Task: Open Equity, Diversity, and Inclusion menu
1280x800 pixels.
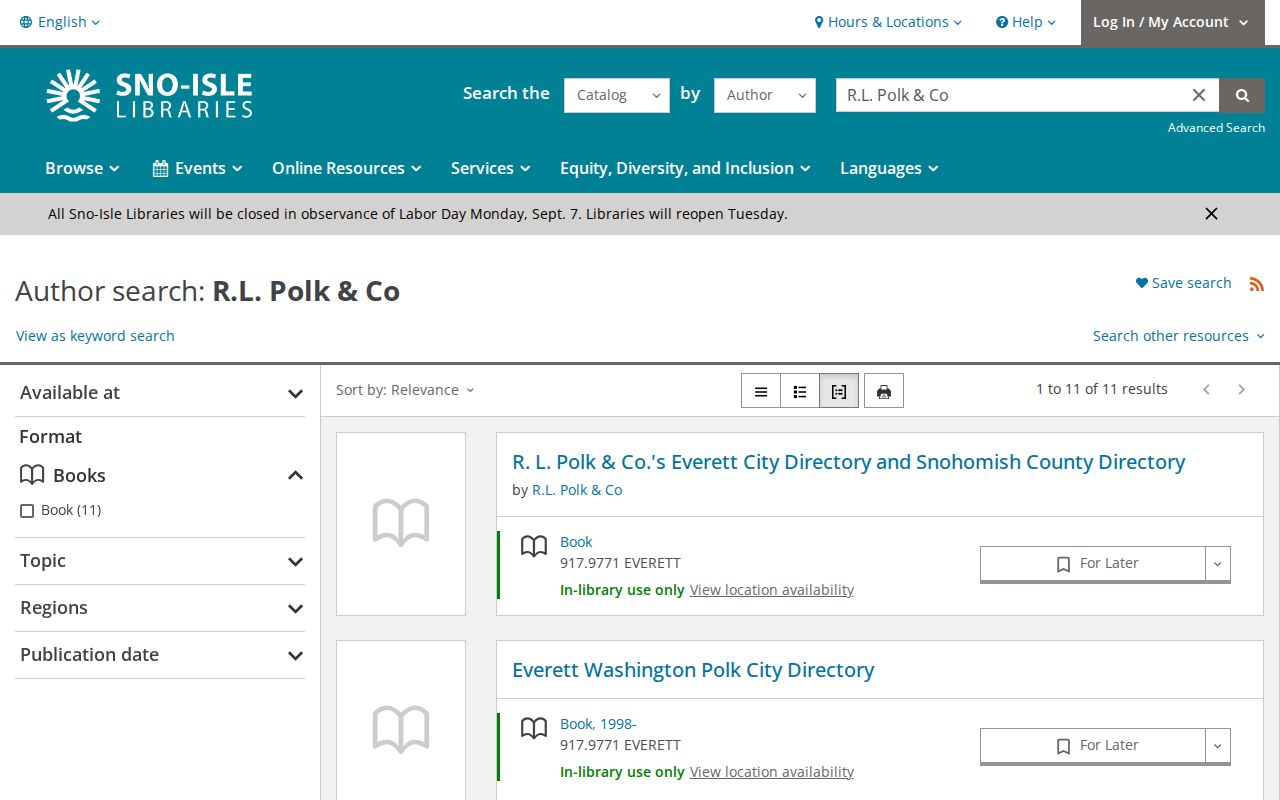Action: click(x=685, y=168)
